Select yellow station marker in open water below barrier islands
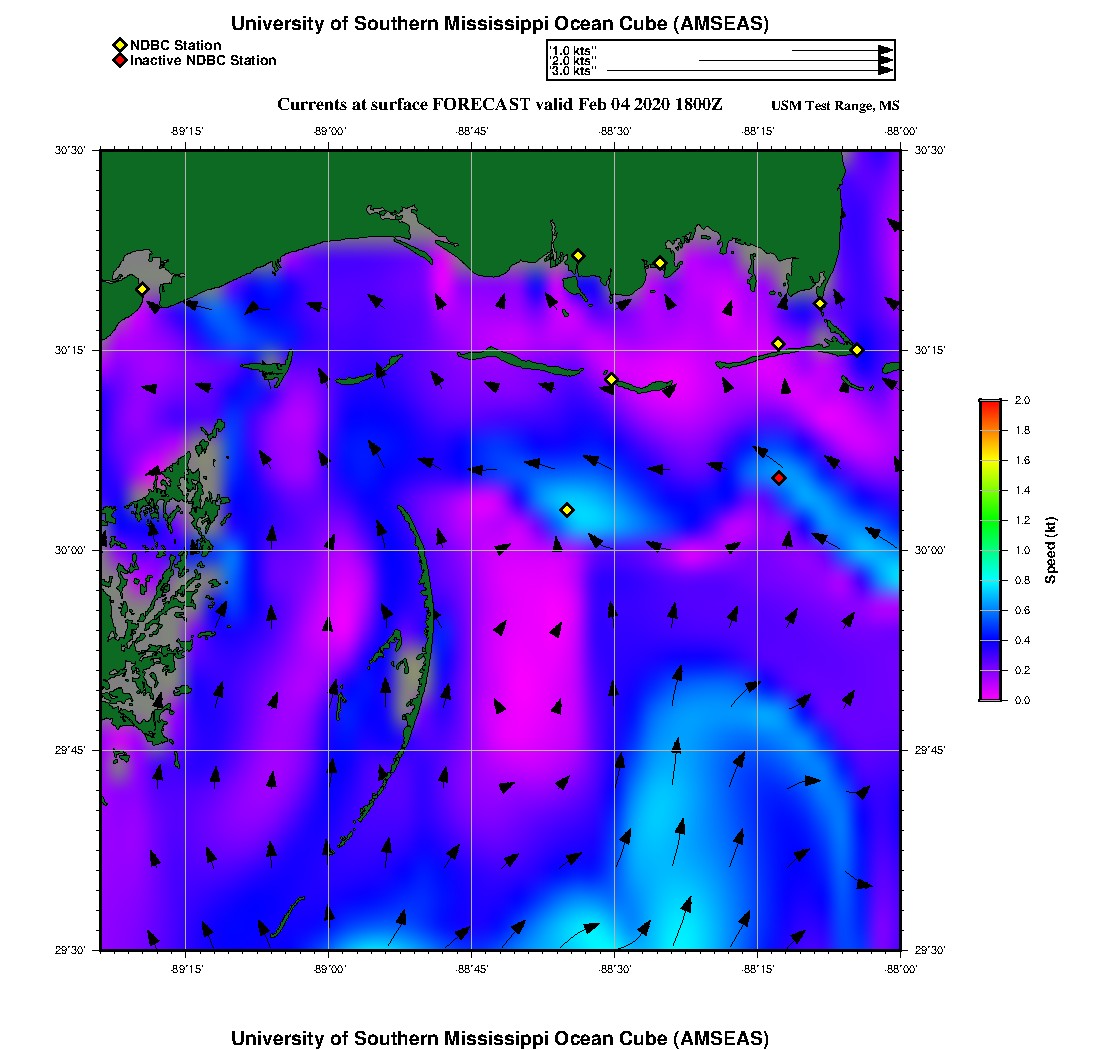Viewport: 1100px width, 1050px height. coord(567,510)
